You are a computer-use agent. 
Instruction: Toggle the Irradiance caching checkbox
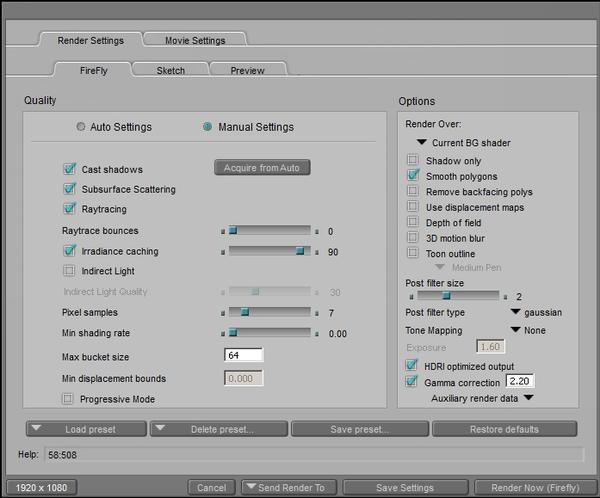coord(69,251)
